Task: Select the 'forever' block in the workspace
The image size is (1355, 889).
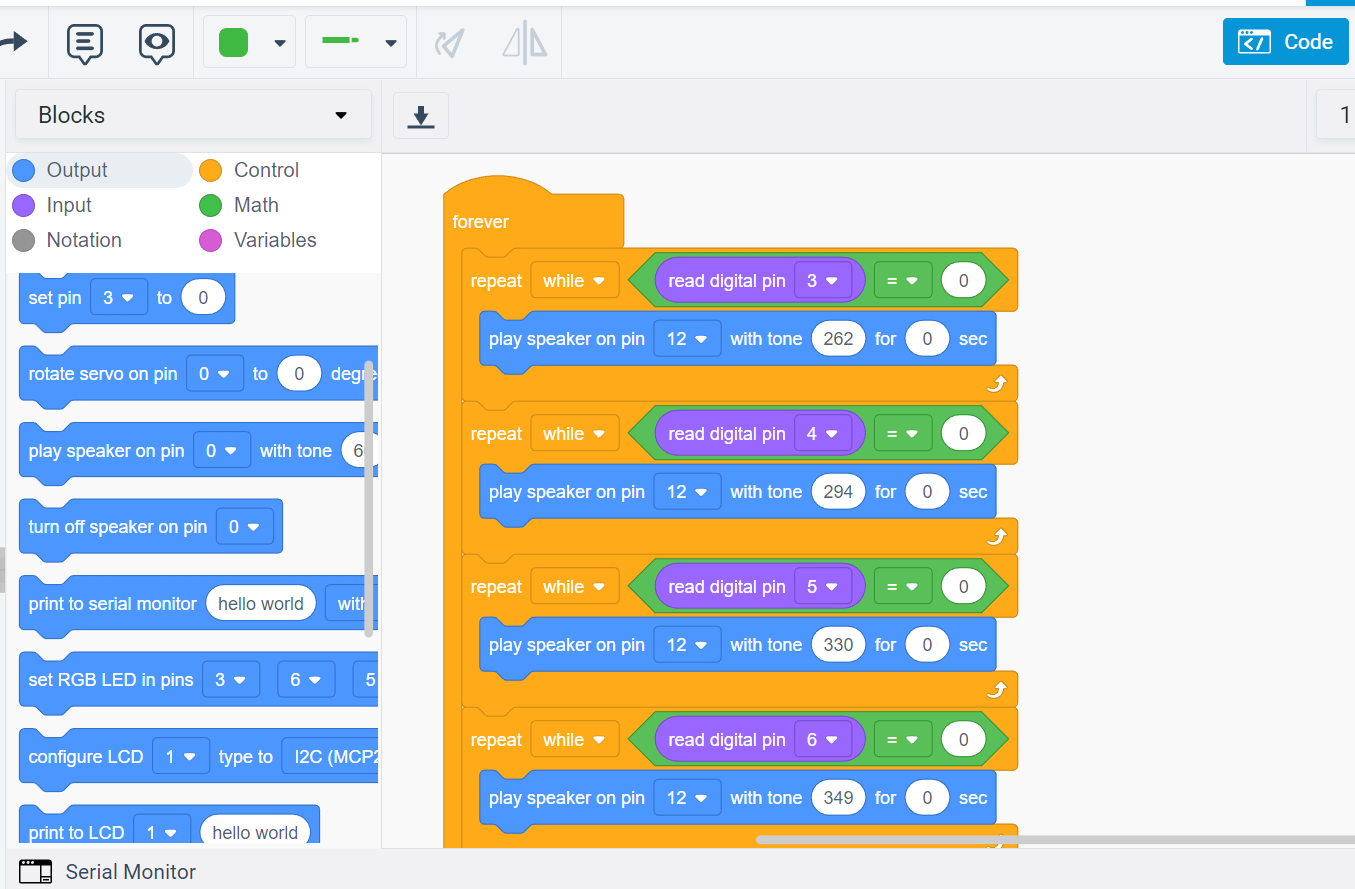Action: (481, 222)
